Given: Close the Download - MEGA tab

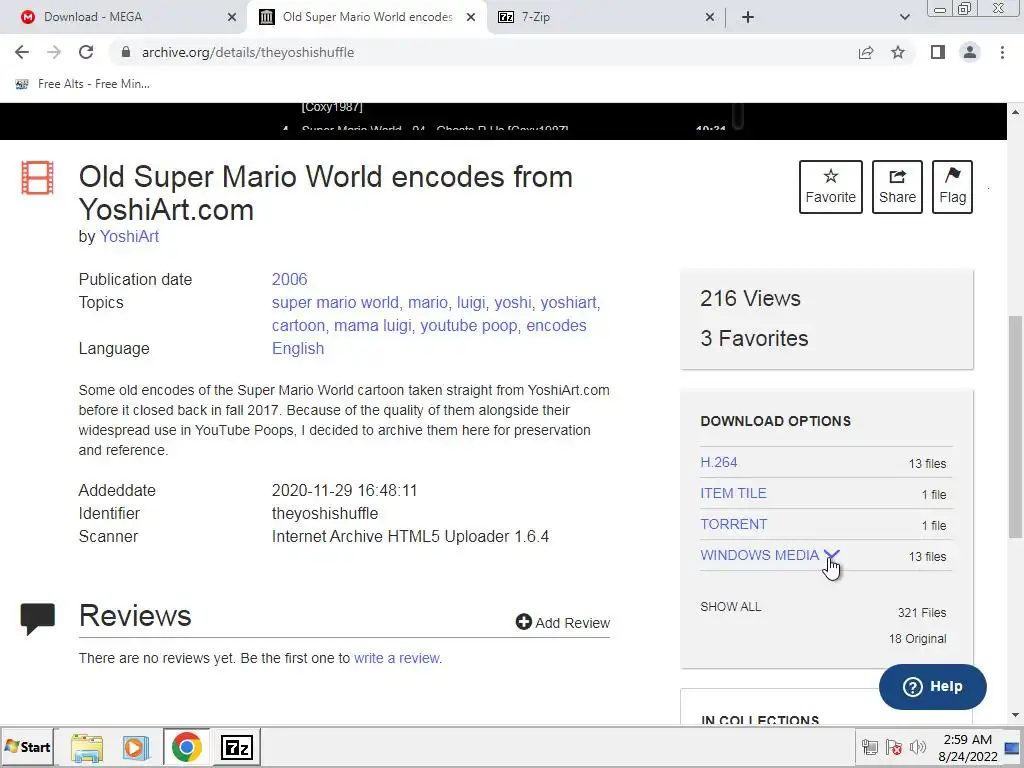Looking at the screenshot, I should pos(232,17).
